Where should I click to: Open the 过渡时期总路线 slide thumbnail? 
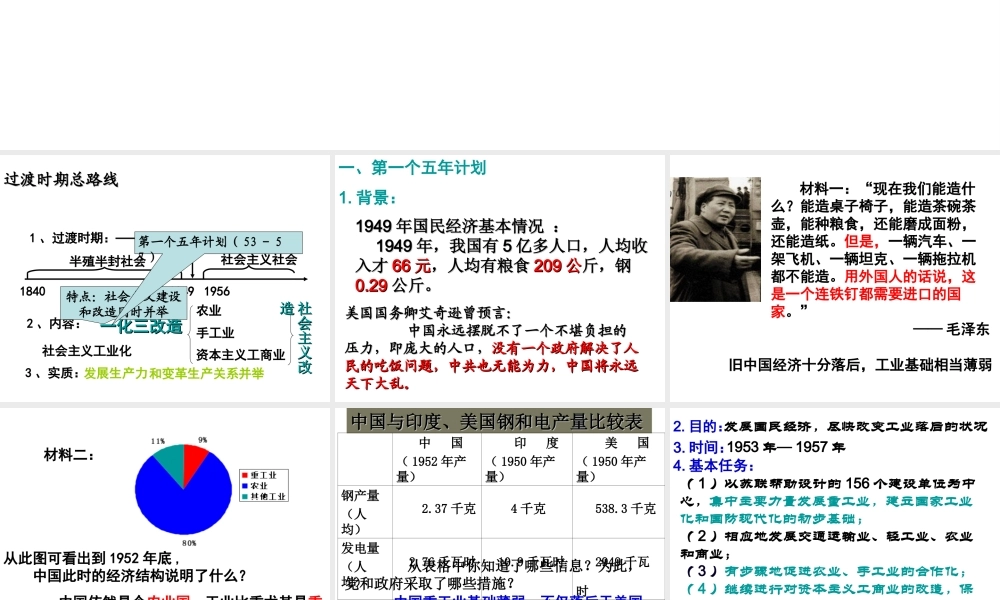(165, 278)
